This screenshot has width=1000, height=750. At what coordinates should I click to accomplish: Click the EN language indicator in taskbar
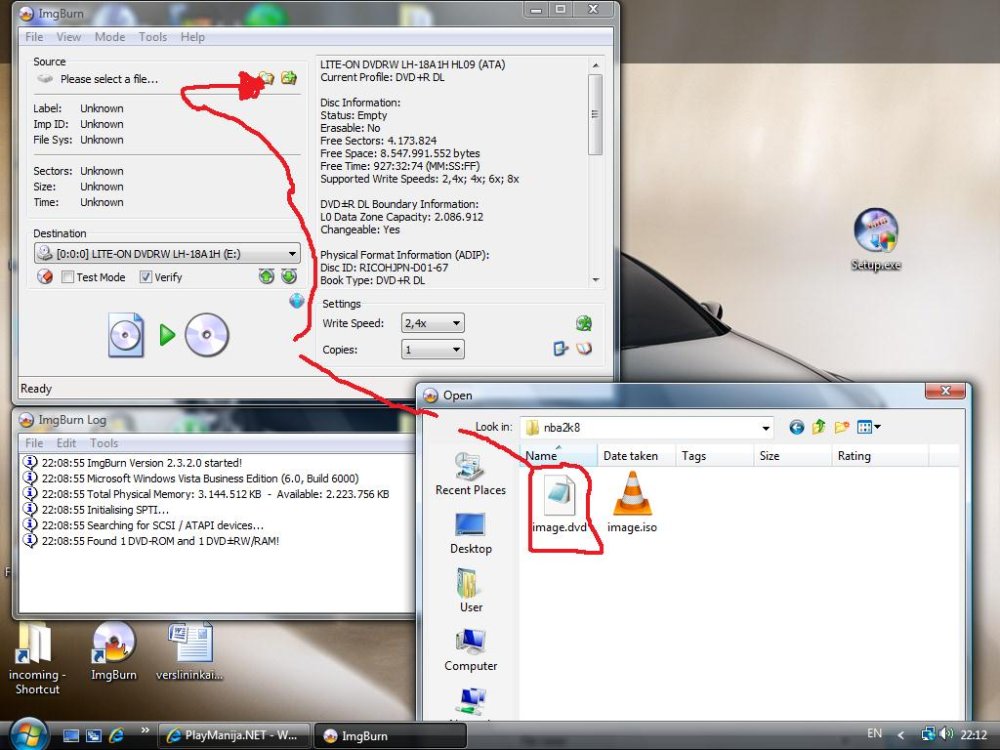pos(874,733)
